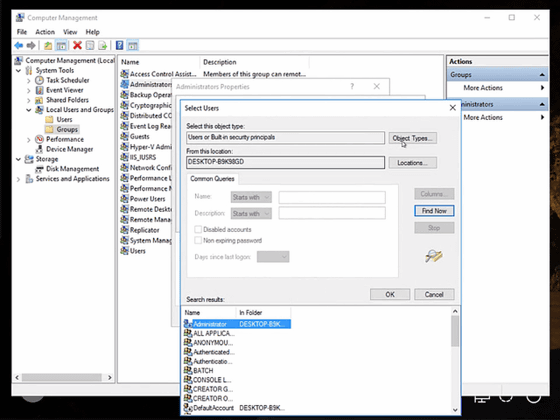Click the Properties toolbar icon
Screen dimensions: 560x420
coord(90,45)
